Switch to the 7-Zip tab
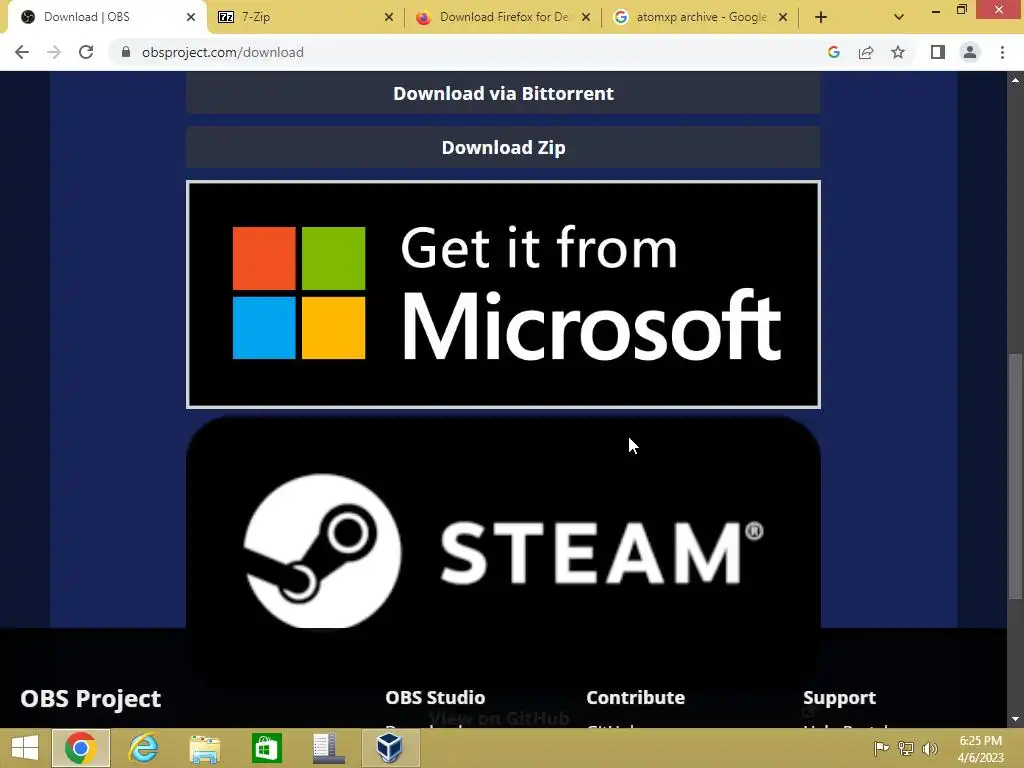The height and width of the screenshot is (768, 1024). pos(306,17)
